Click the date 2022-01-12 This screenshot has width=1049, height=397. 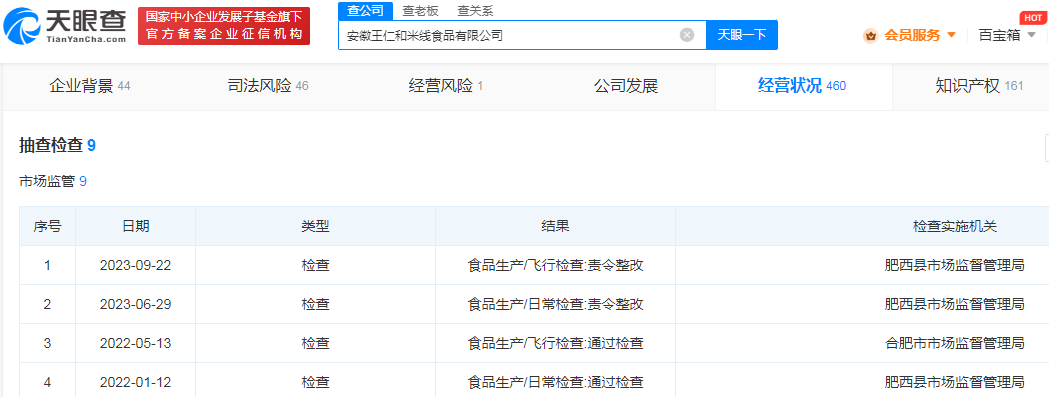coord(136,382)
